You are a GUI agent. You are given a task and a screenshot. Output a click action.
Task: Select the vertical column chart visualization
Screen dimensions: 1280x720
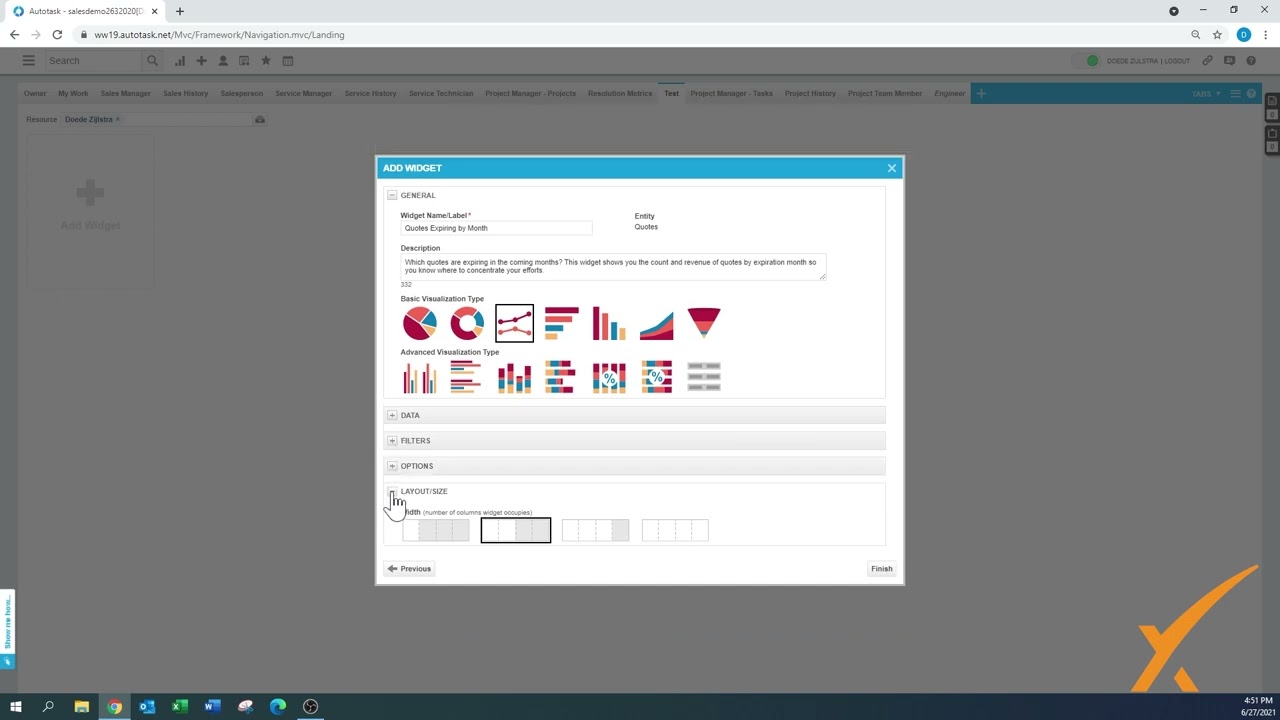609,323
